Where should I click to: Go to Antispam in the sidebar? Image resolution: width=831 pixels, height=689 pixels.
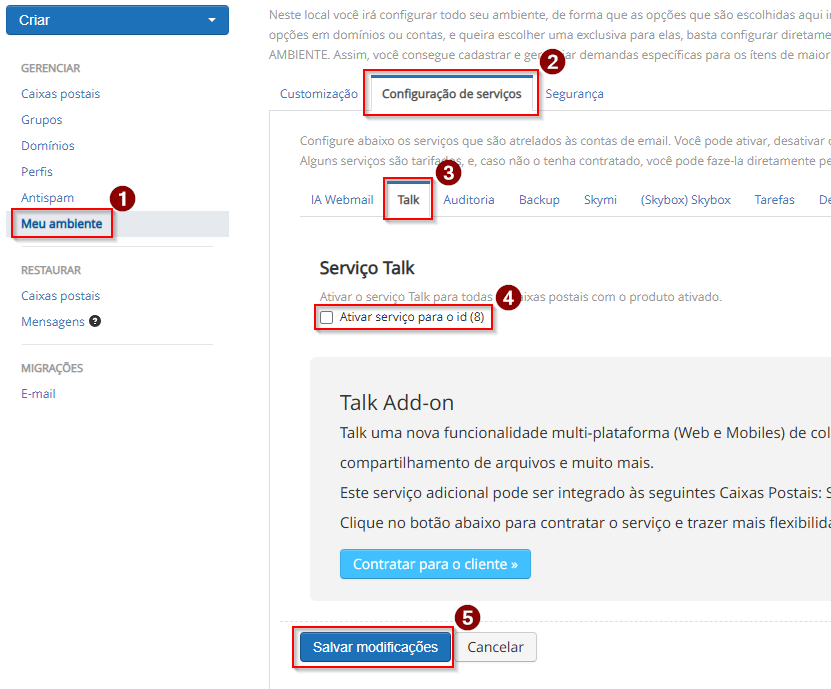47,198
